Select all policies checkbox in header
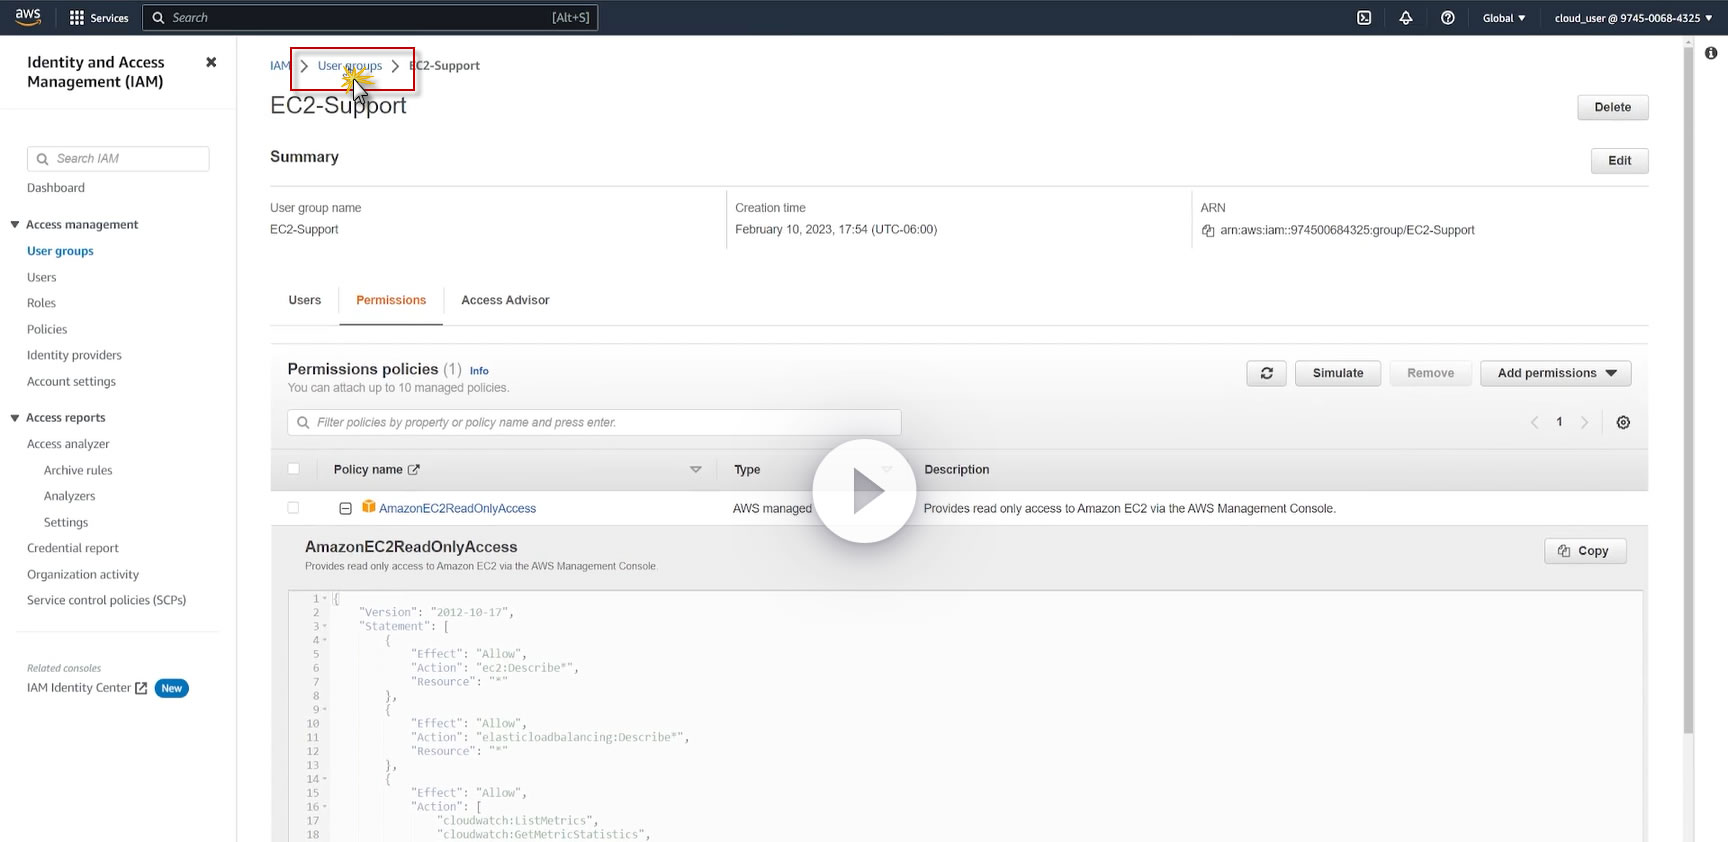1728x842 pixels. pos(293,469)
